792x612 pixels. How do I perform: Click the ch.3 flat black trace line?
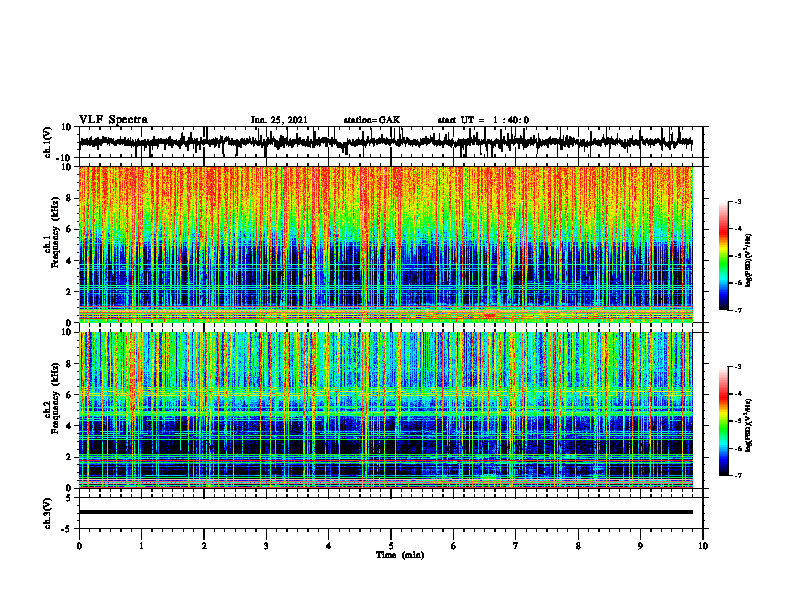point(385,512)
